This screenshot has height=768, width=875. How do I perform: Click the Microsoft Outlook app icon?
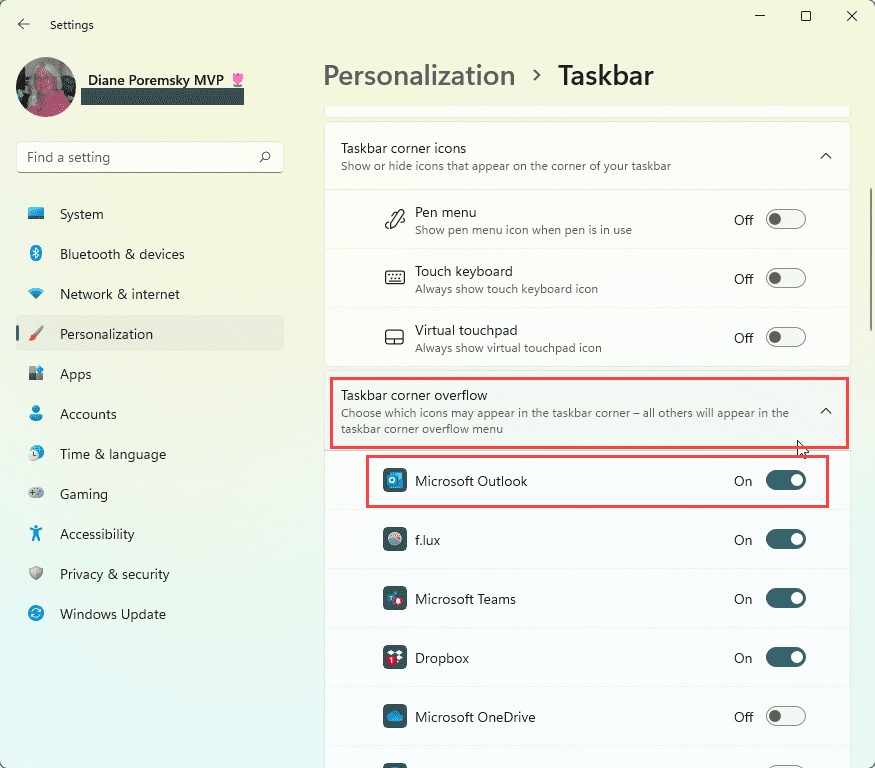pyautogui.click(x=395, y=481)
